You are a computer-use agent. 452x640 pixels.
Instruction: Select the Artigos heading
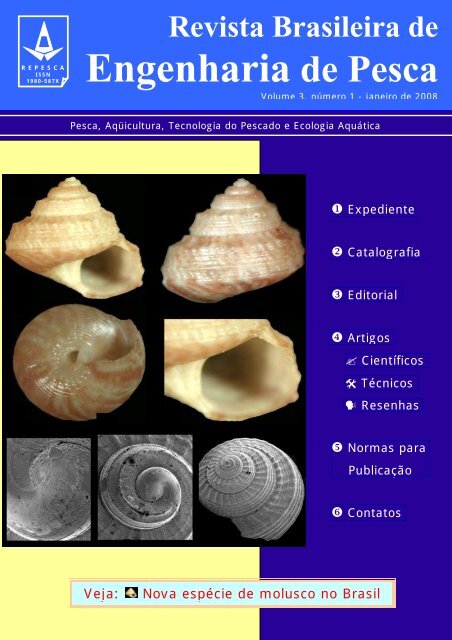pos(369,338)
